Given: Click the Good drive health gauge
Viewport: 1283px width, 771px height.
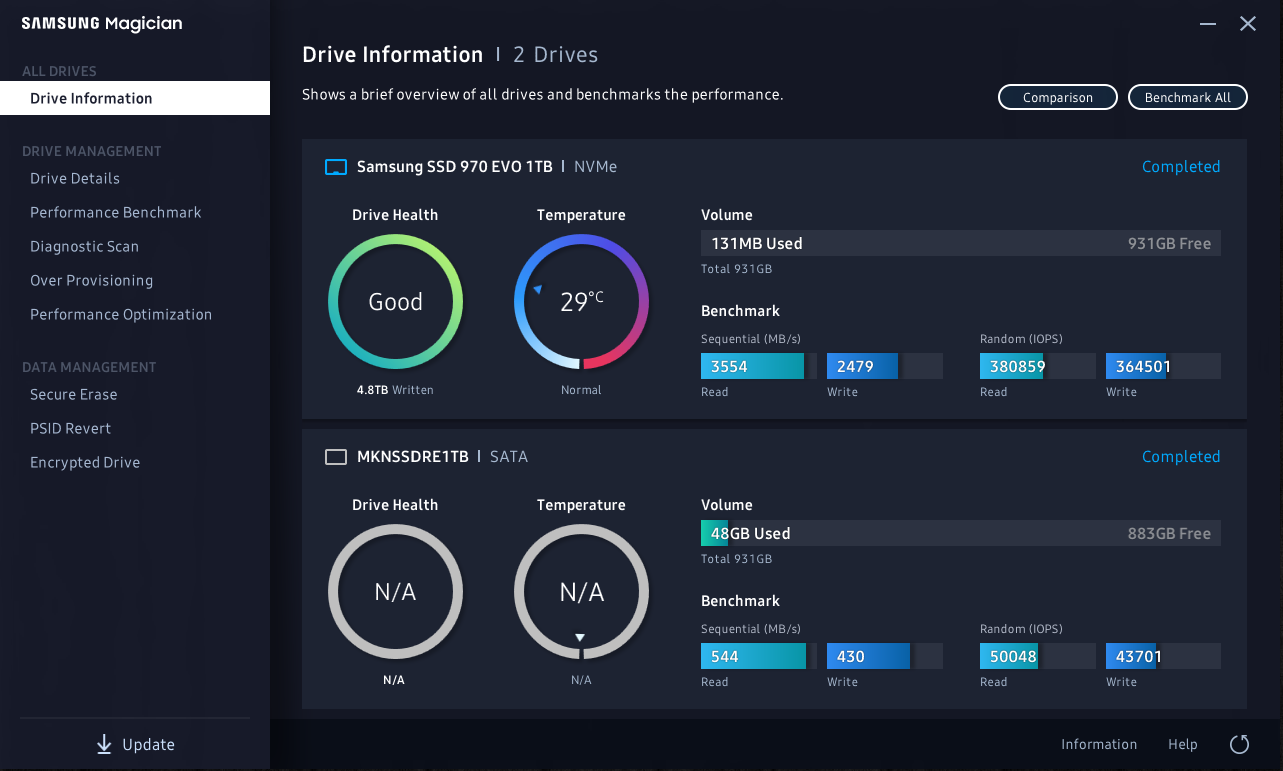Looking at the screenshot, I should [x=395, y=302].
